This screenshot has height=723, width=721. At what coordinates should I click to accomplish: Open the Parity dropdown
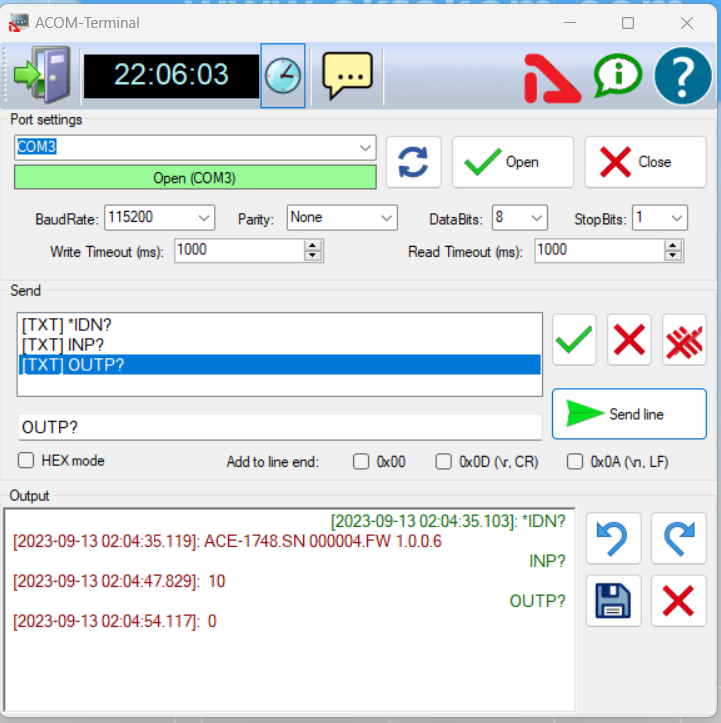[387, 218]
